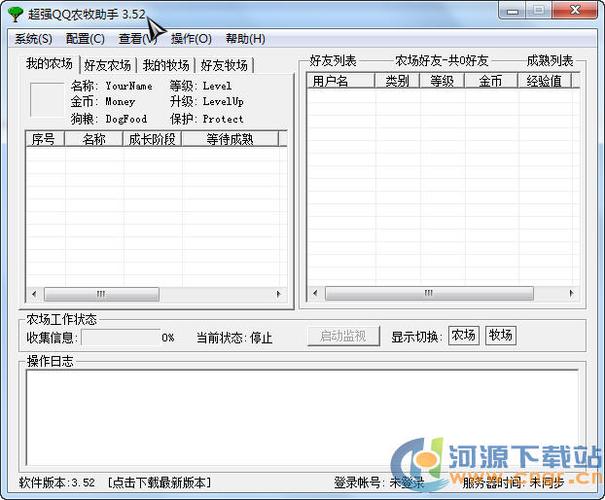Click the 等待成熟 column header
The image size is (605, 500).
tap(230, 139)
